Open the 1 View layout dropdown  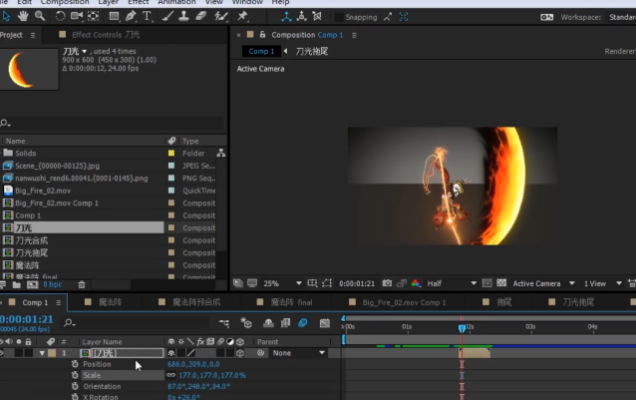(x=603, y=284)
